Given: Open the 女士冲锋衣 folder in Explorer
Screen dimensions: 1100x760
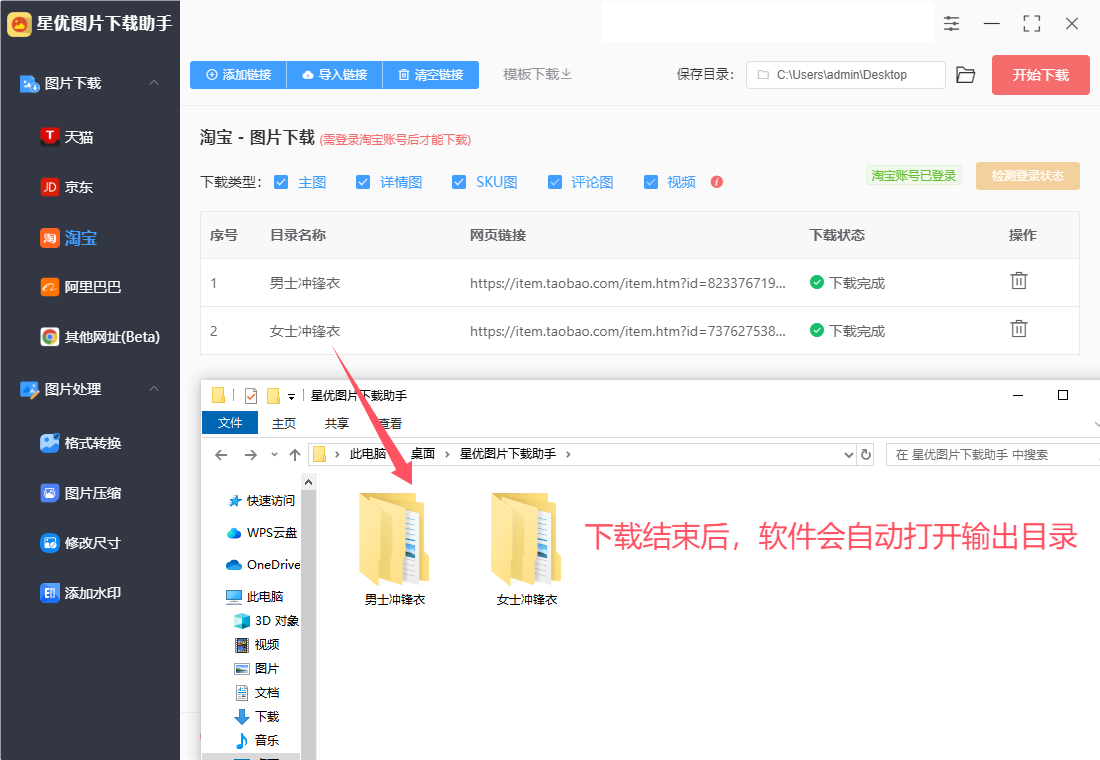Looking at the screenshot, I should coord(527,549).
